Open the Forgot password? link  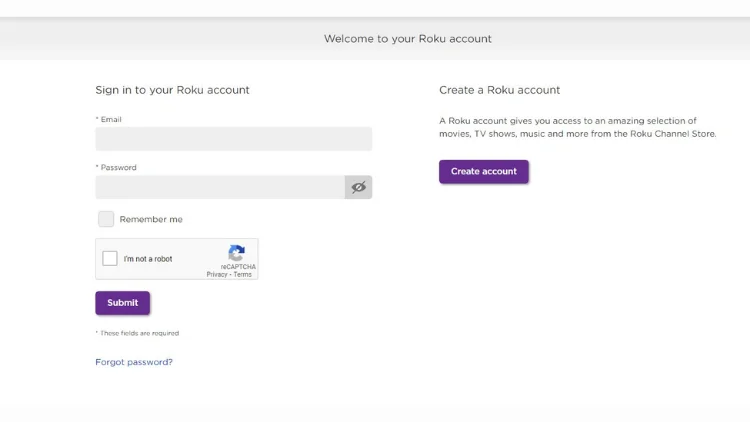pyautogui.click(x=134, y=362)
